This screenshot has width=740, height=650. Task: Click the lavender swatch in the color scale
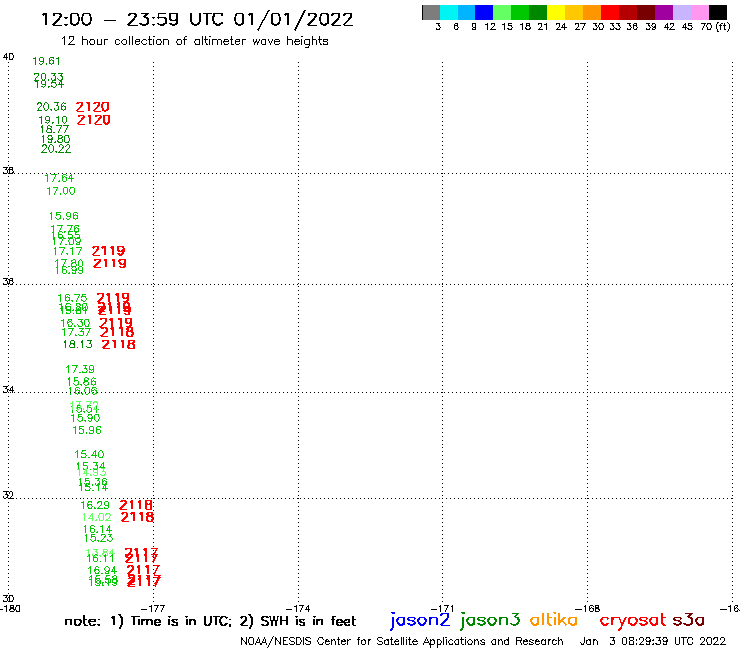pos(681,12)
